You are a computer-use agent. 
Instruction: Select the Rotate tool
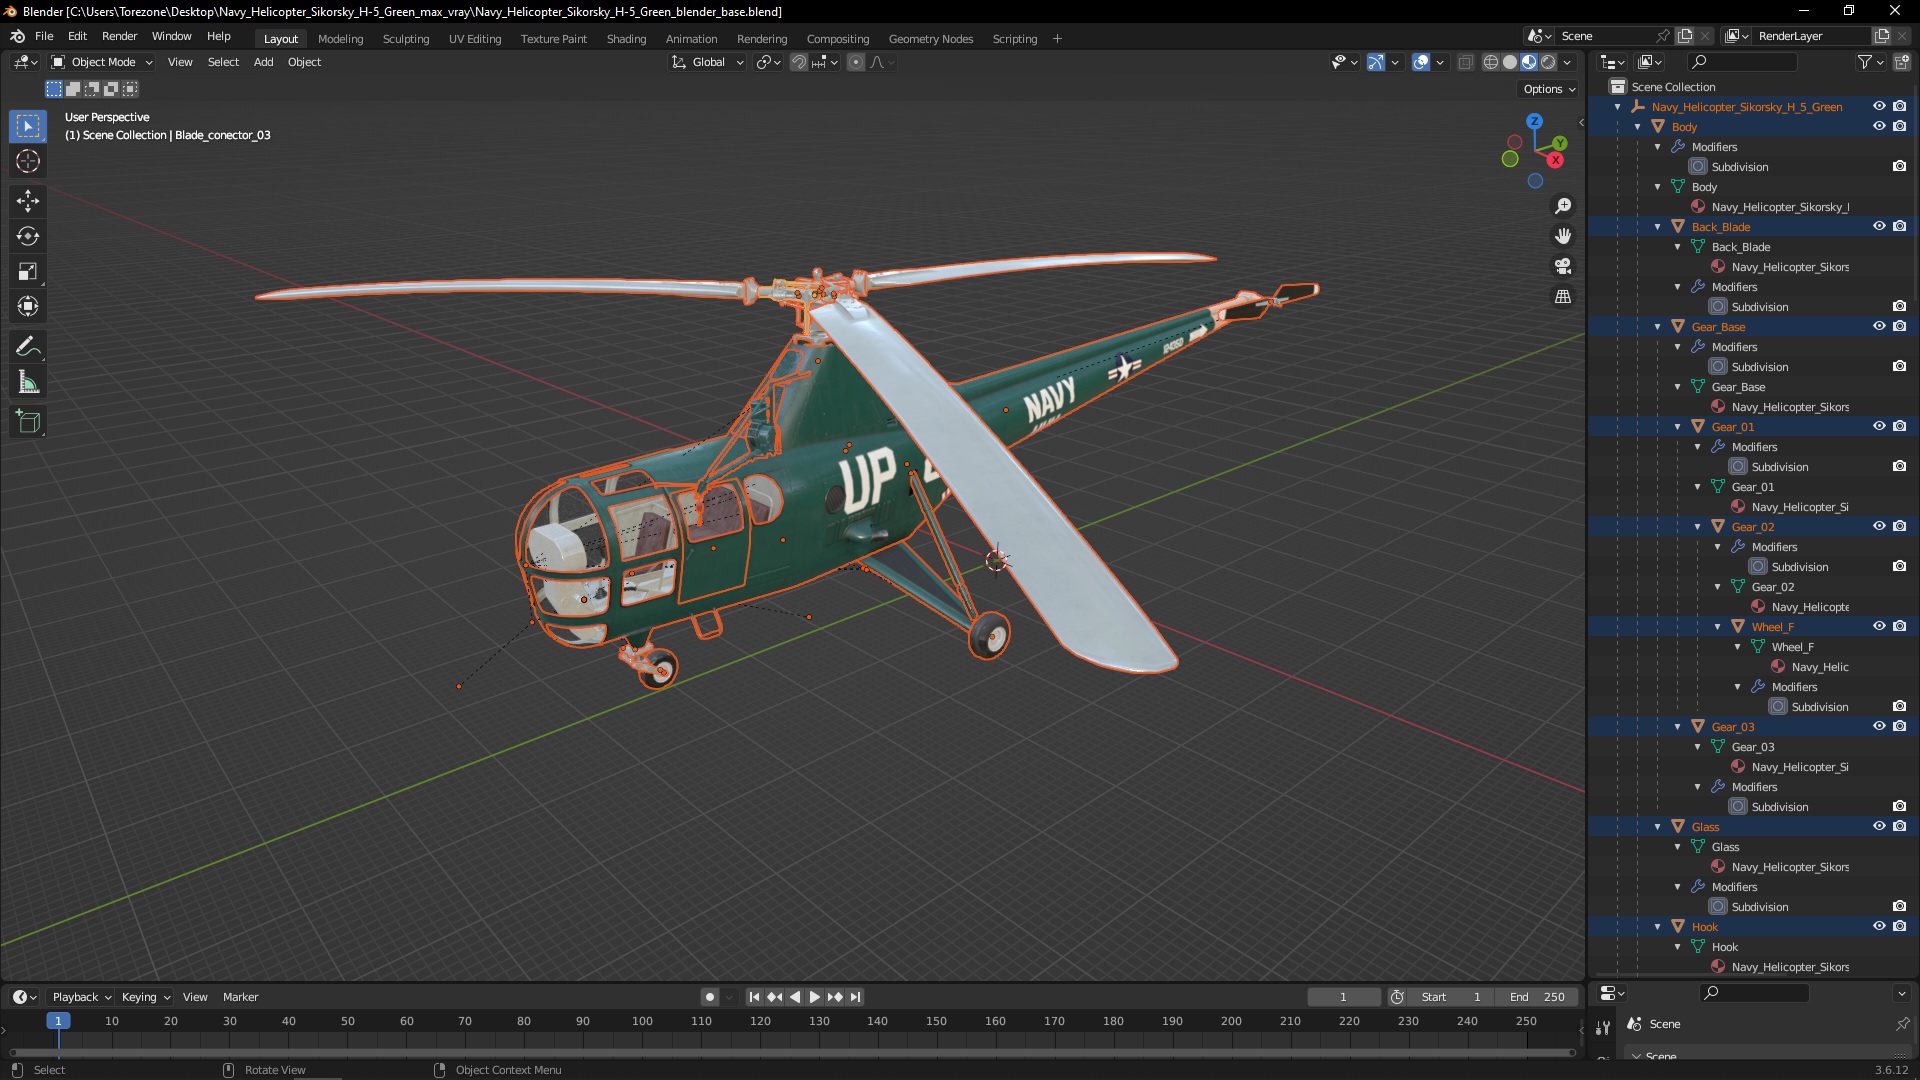(x=28, y=236)
